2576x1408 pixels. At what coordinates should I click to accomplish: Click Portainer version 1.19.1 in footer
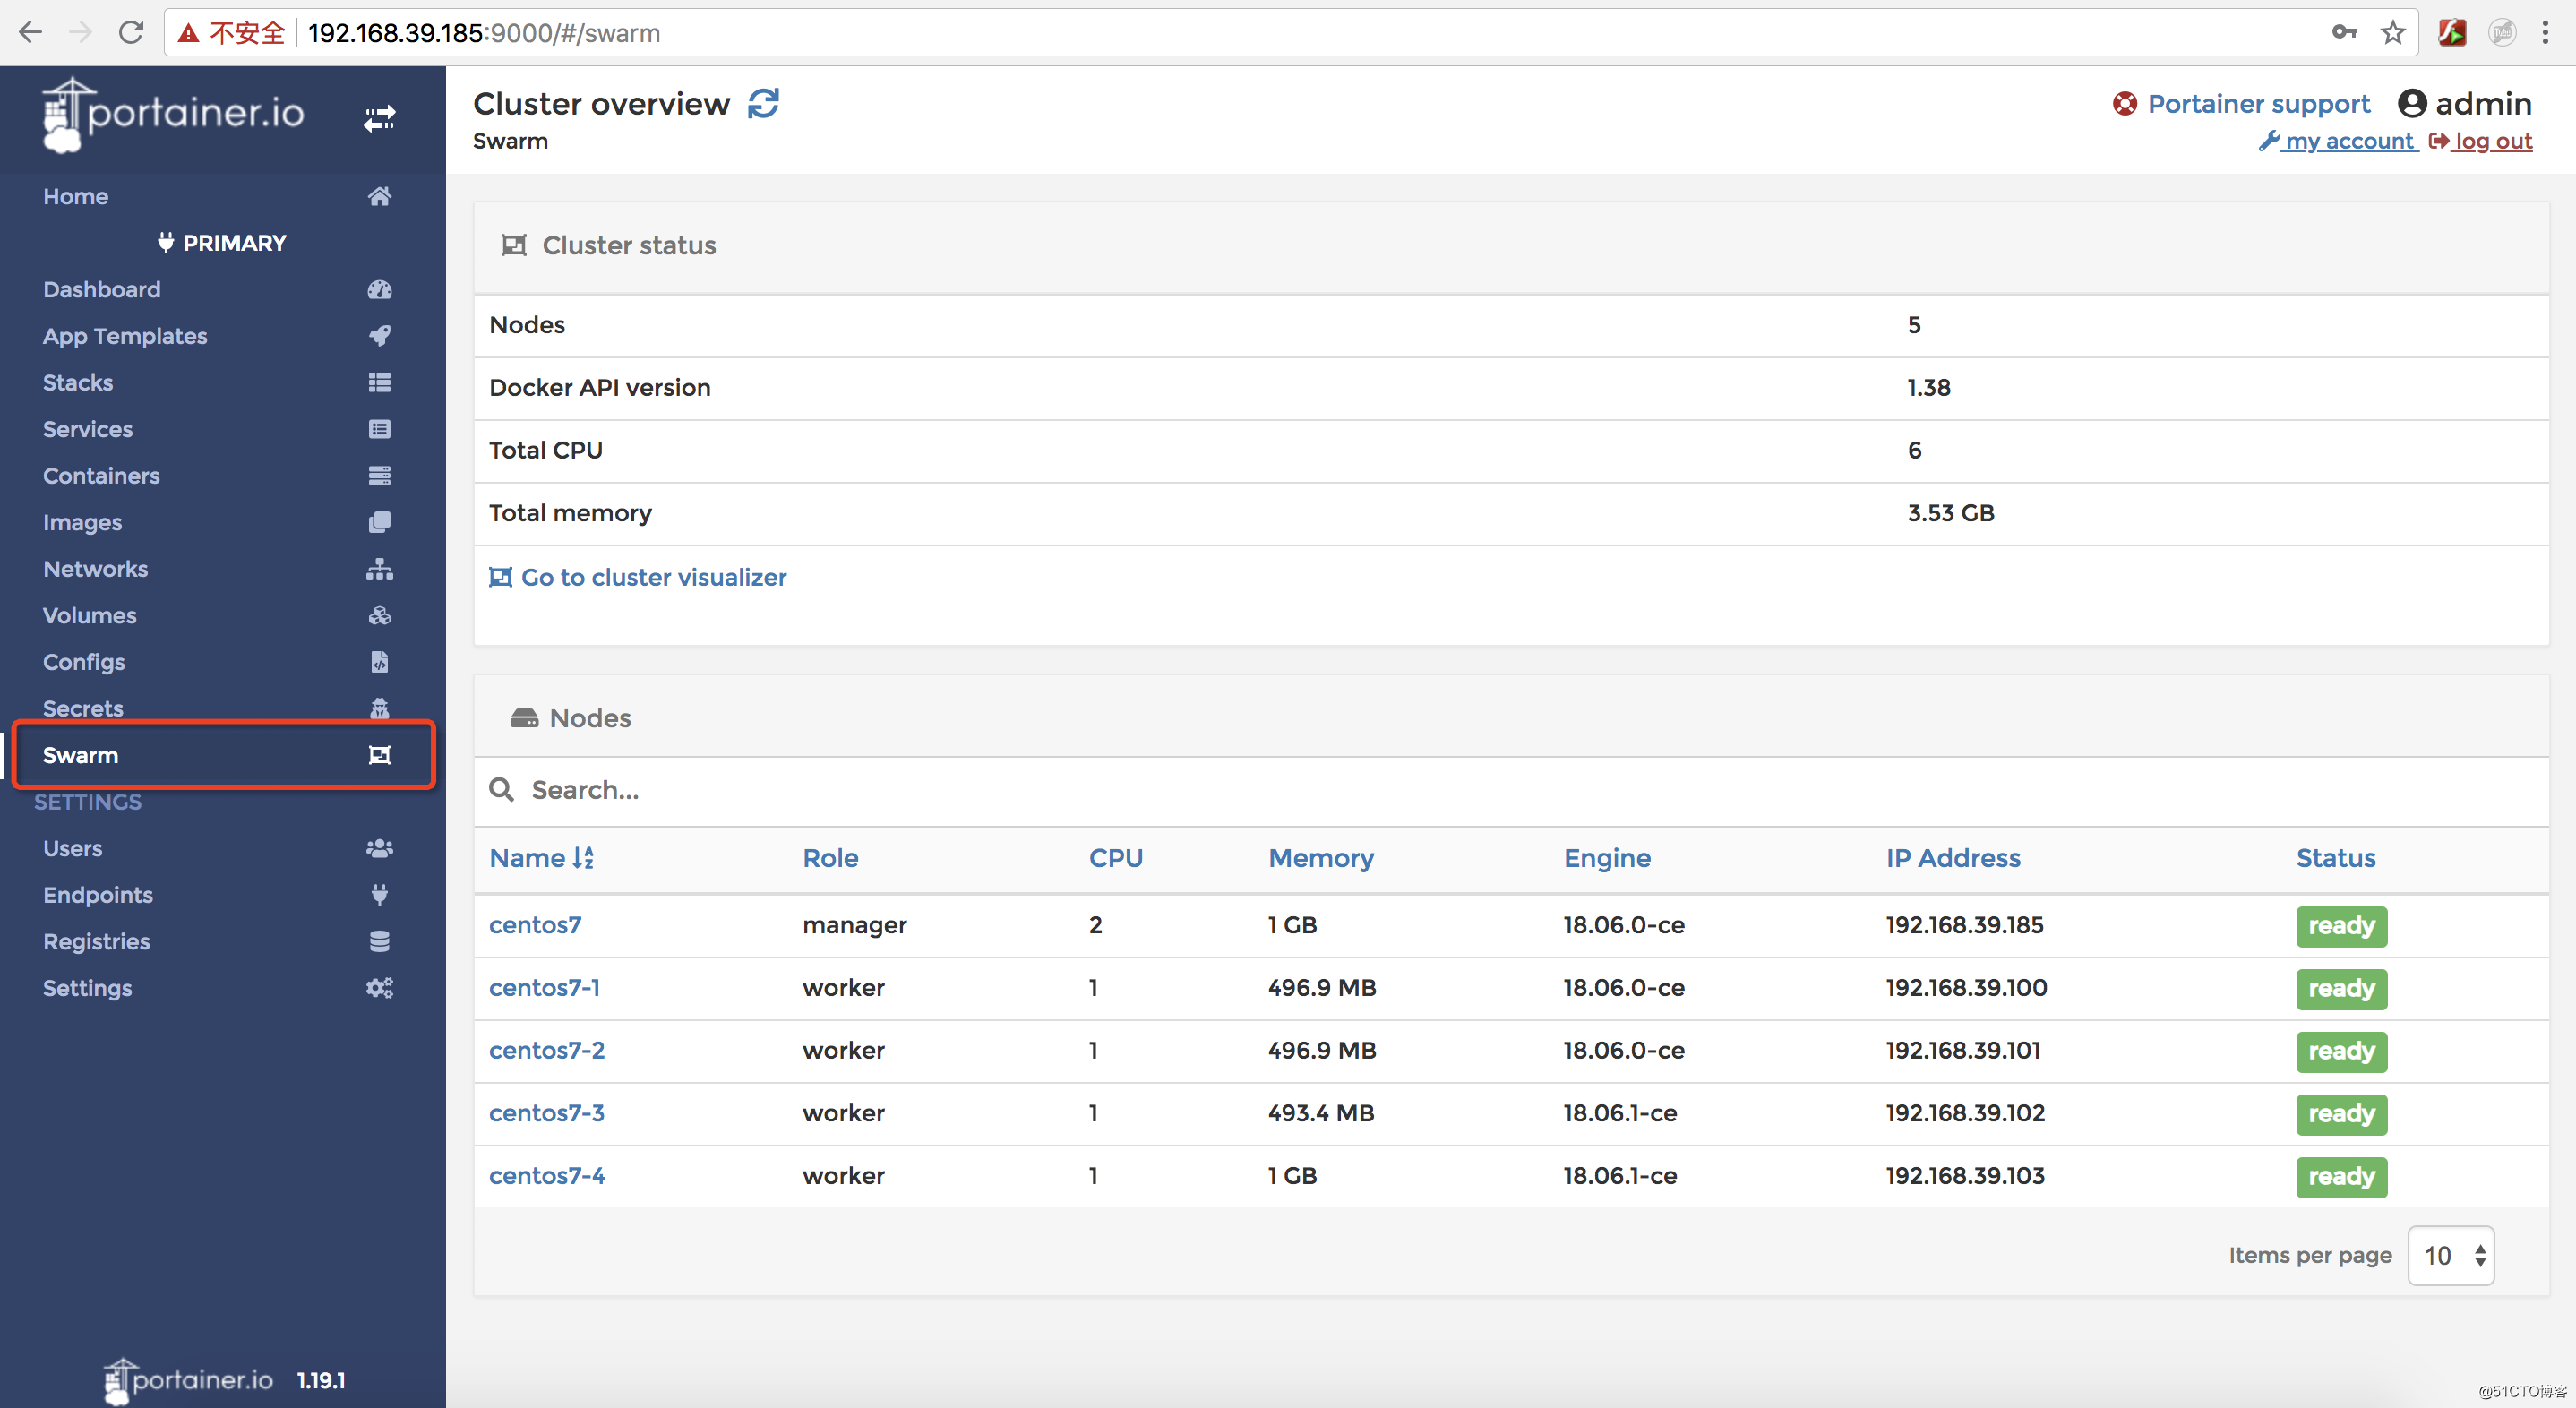321,1380
